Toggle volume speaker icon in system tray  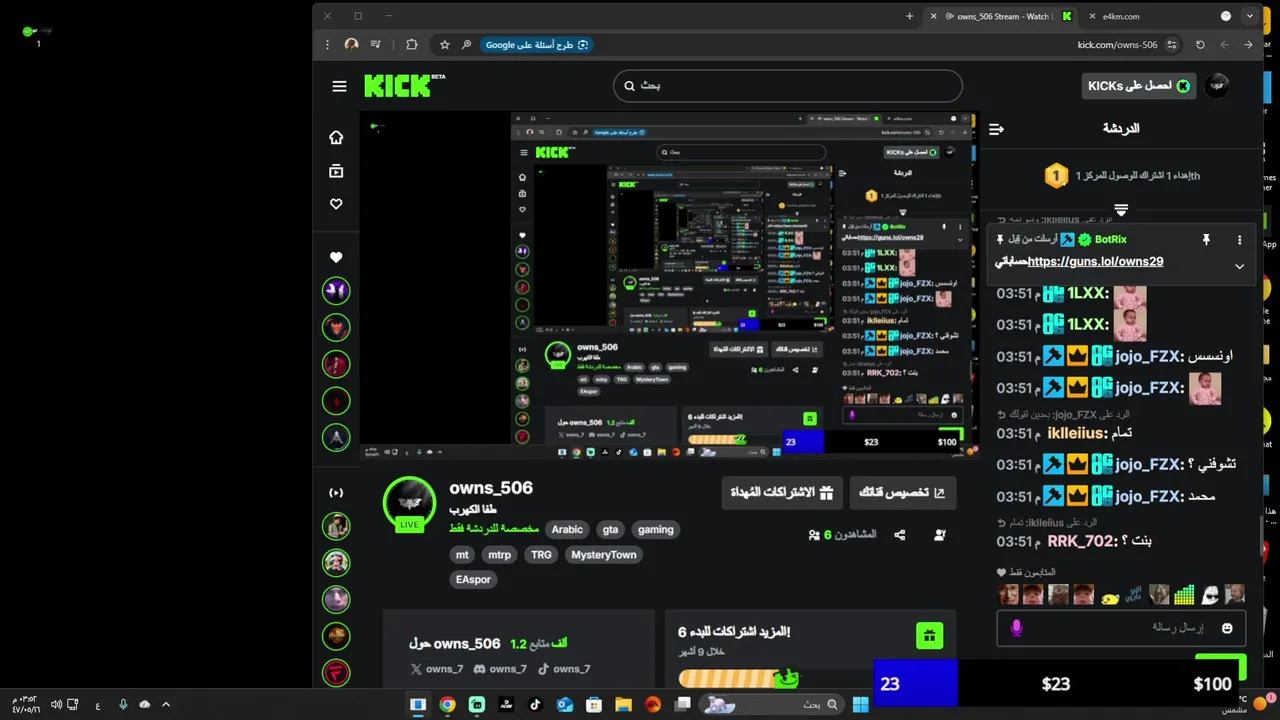click(56, 704)
